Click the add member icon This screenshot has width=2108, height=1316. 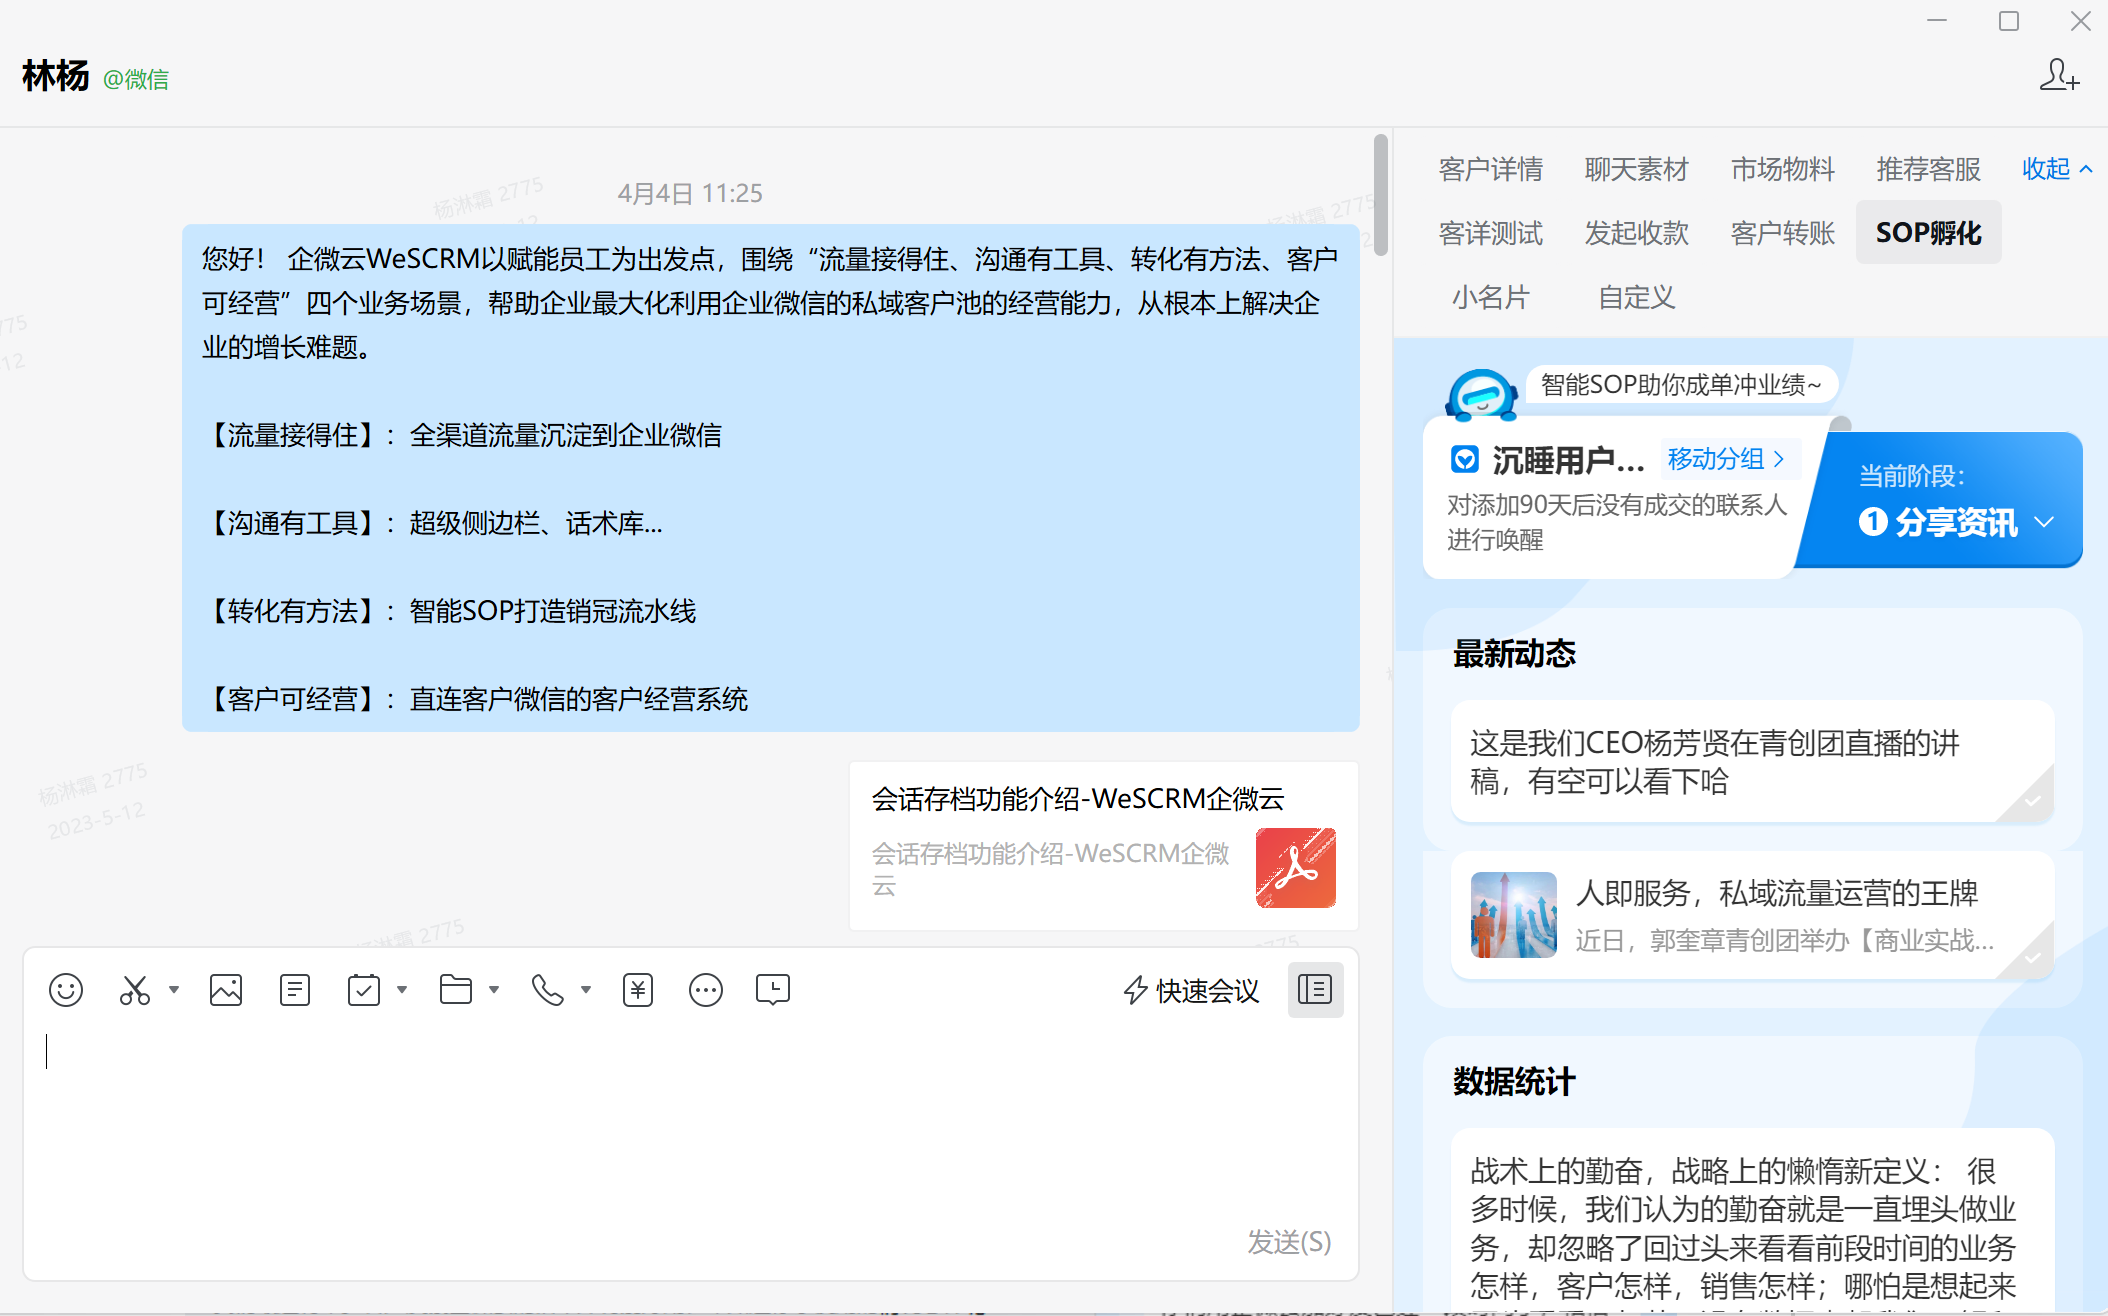click(2060, 76)
